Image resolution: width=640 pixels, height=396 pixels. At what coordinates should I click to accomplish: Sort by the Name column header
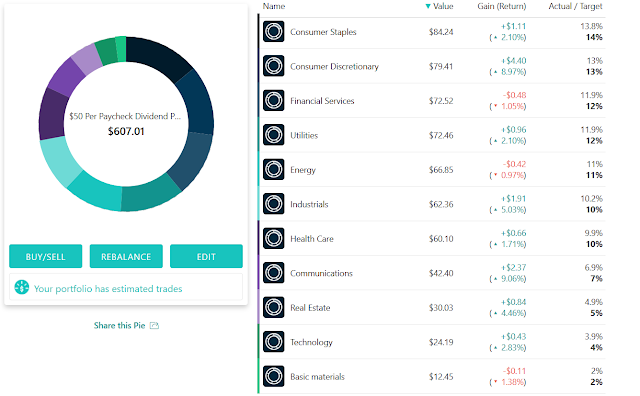(x=273, y=6)
